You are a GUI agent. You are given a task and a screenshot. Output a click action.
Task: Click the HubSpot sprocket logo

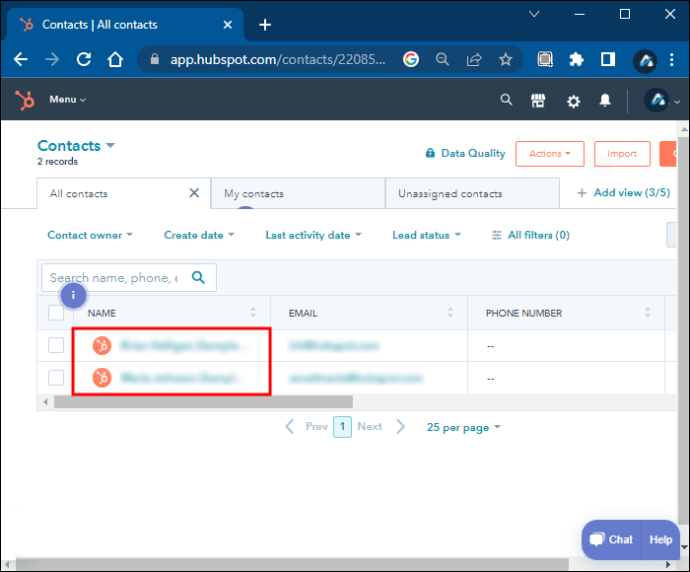[x=25, y=100]
